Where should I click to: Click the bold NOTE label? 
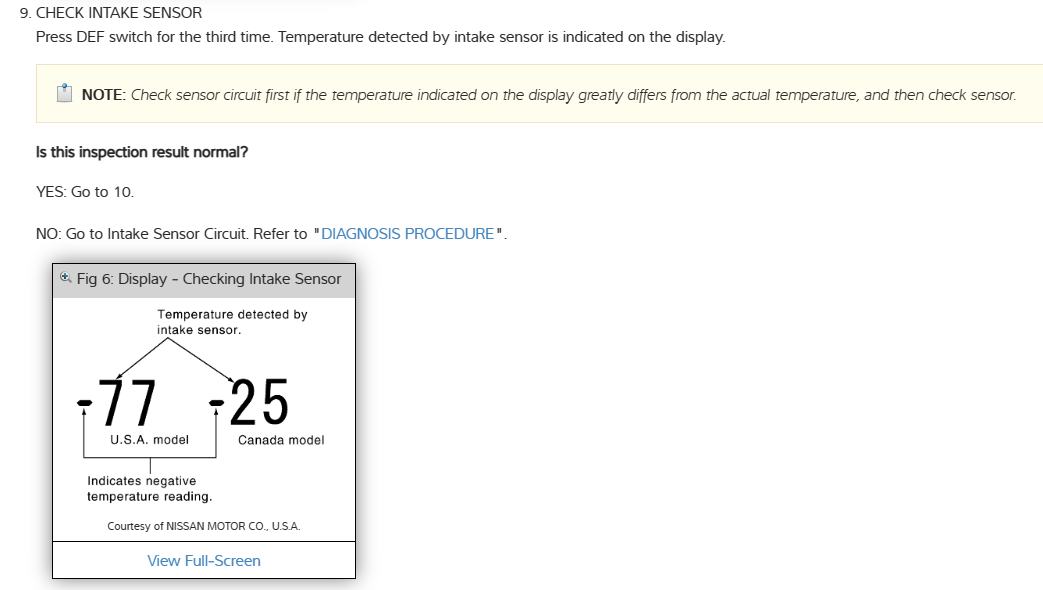pyautogui.click(x=103, y=95)
